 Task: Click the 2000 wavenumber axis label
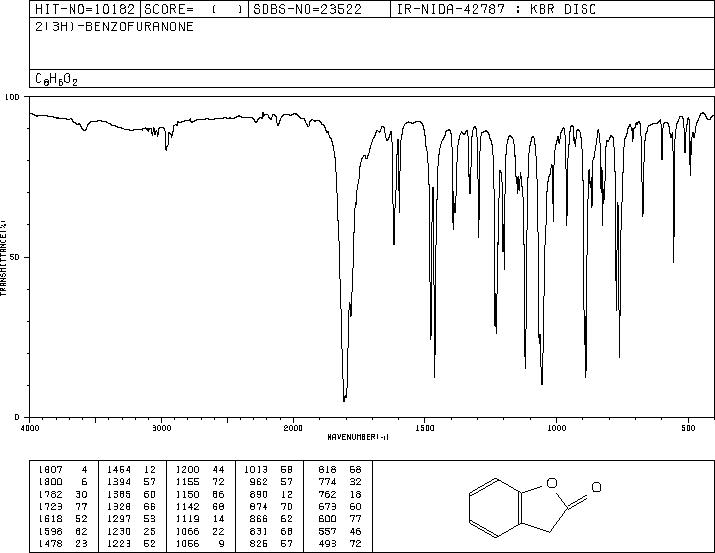pos(293,428)
